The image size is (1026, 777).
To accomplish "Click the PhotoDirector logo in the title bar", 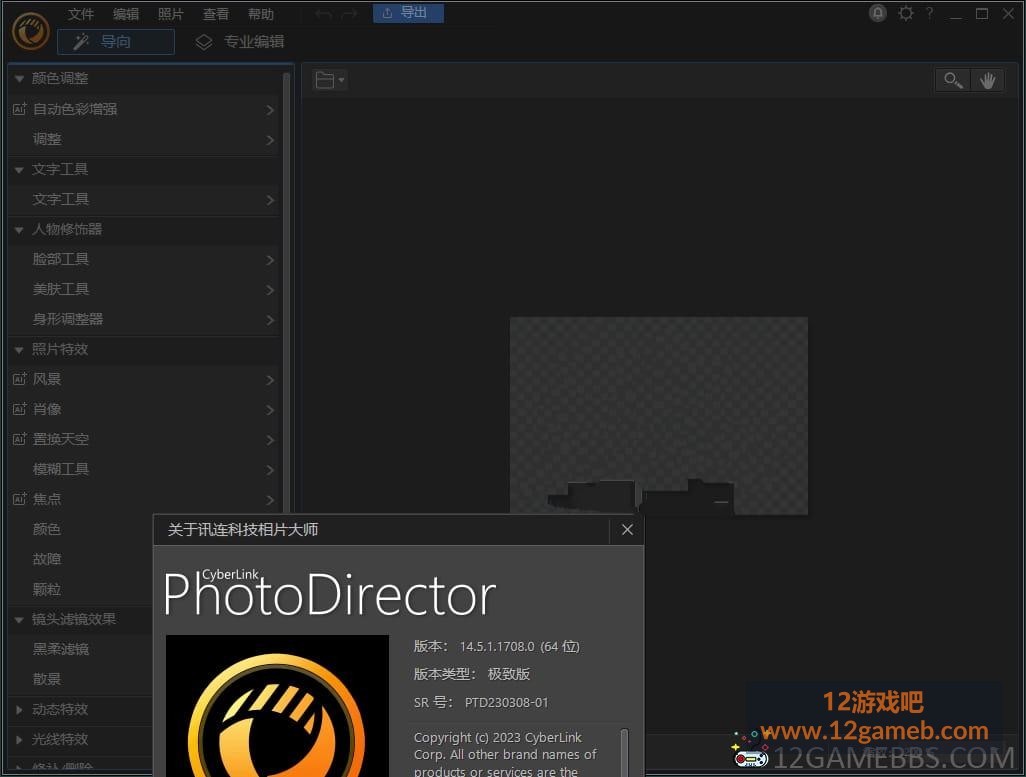I will tap(31, 31).
